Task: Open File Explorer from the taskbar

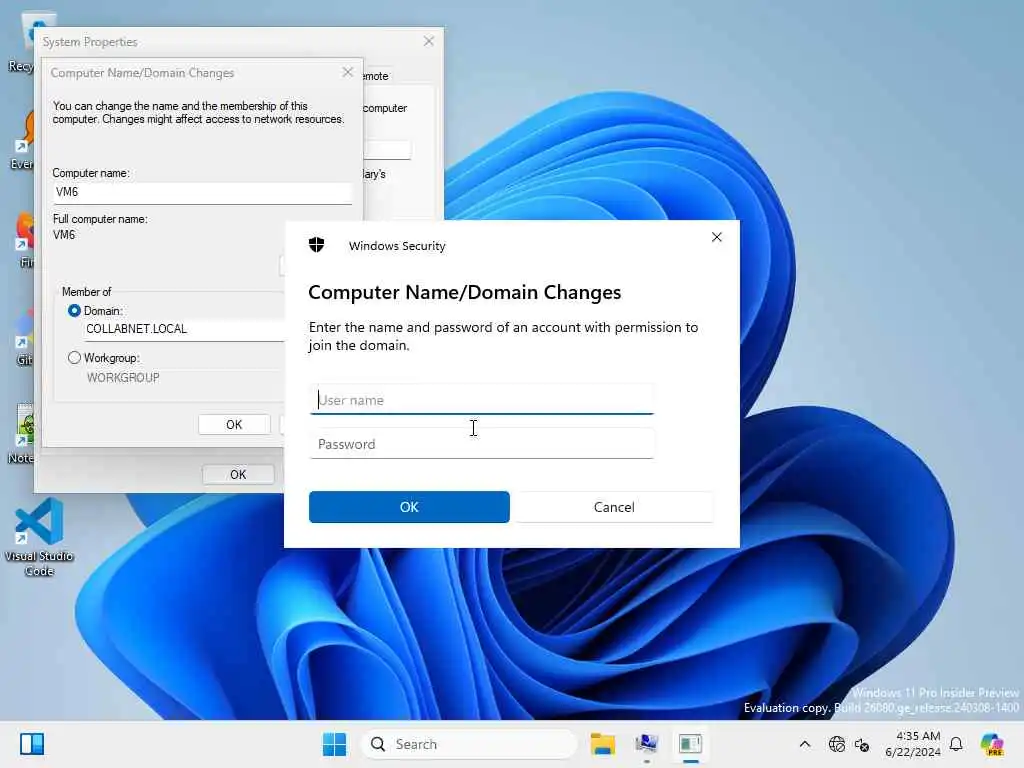Action: click(603, 744)
